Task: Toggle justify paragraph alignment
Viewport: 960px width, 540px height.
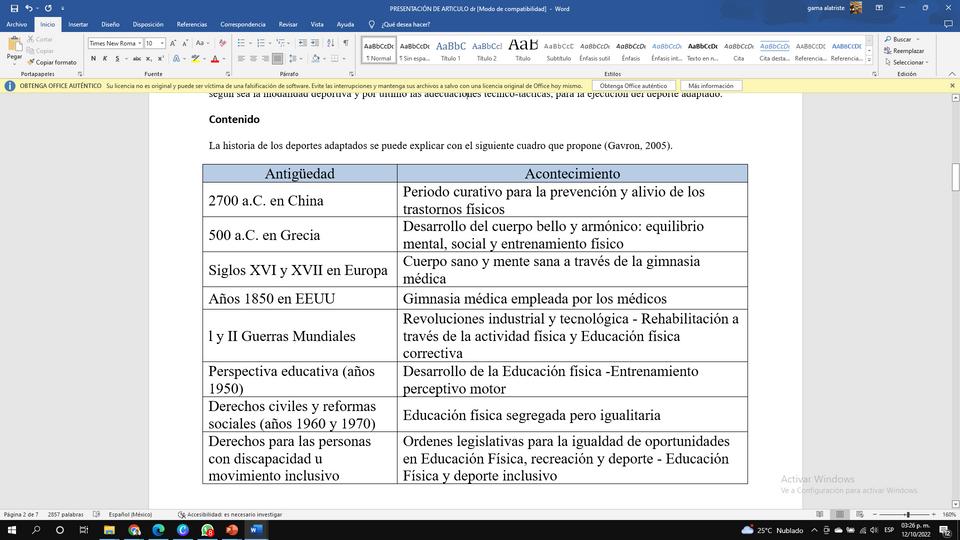Action: pyautogui.click(x=277, y=59)
